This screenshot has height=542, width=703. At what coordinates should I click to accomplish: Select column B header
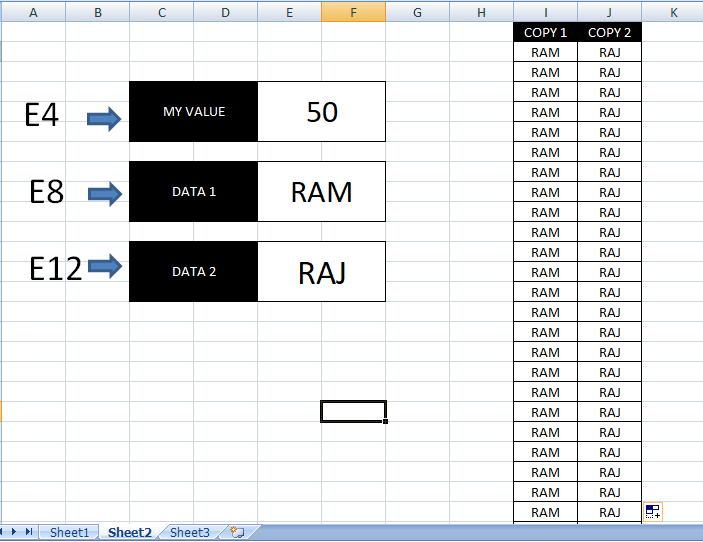97,13
